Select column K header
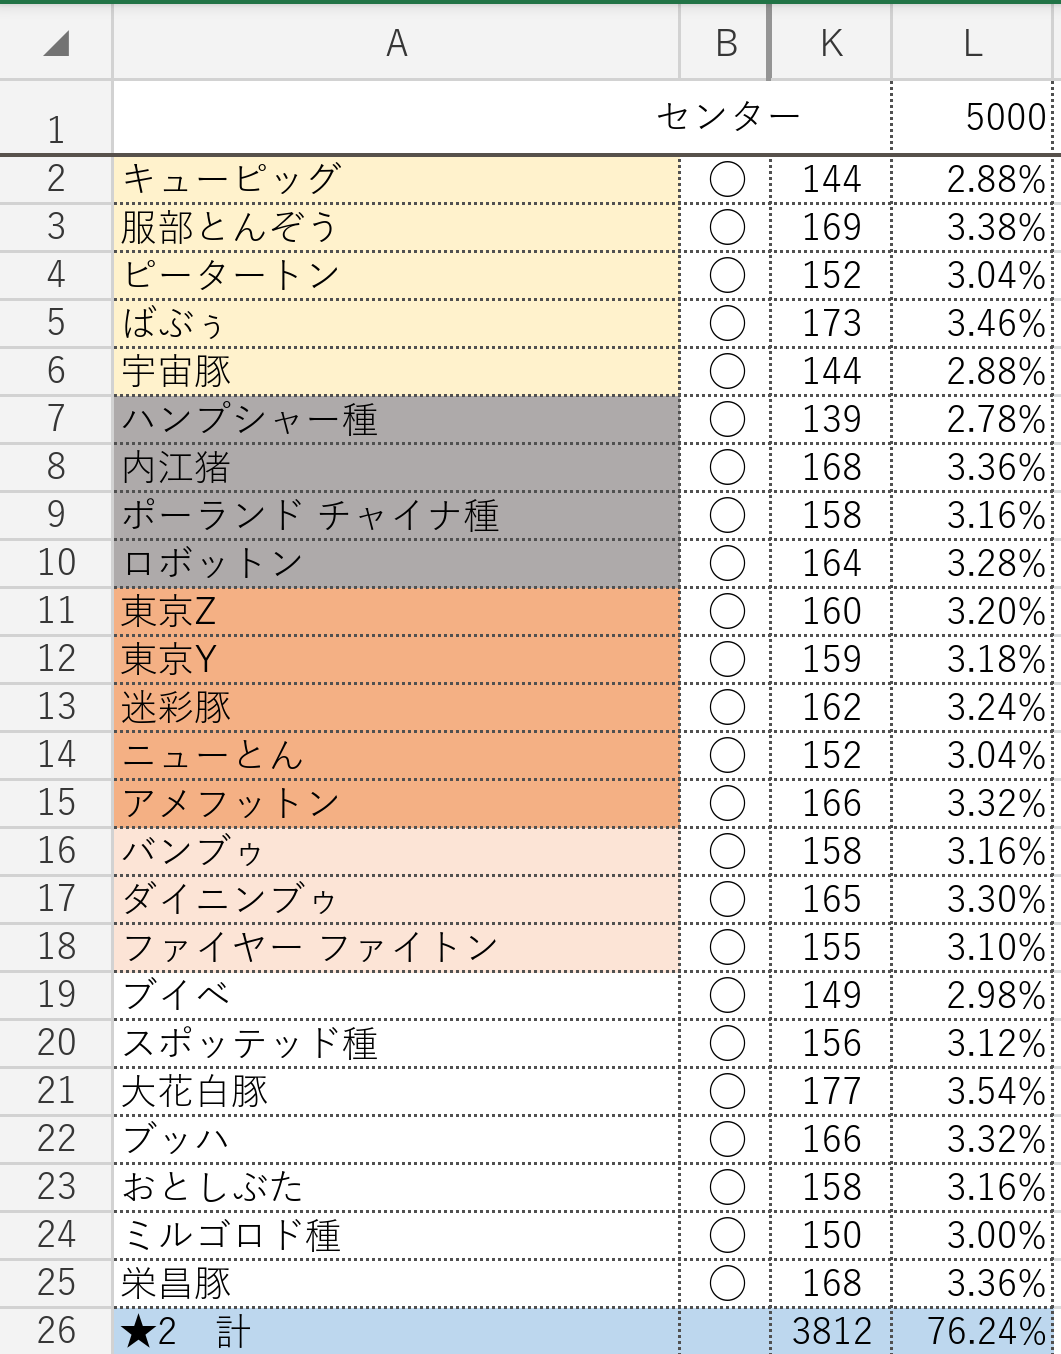The height and width of the screenshot is (1354, 1061). (831, 43)
